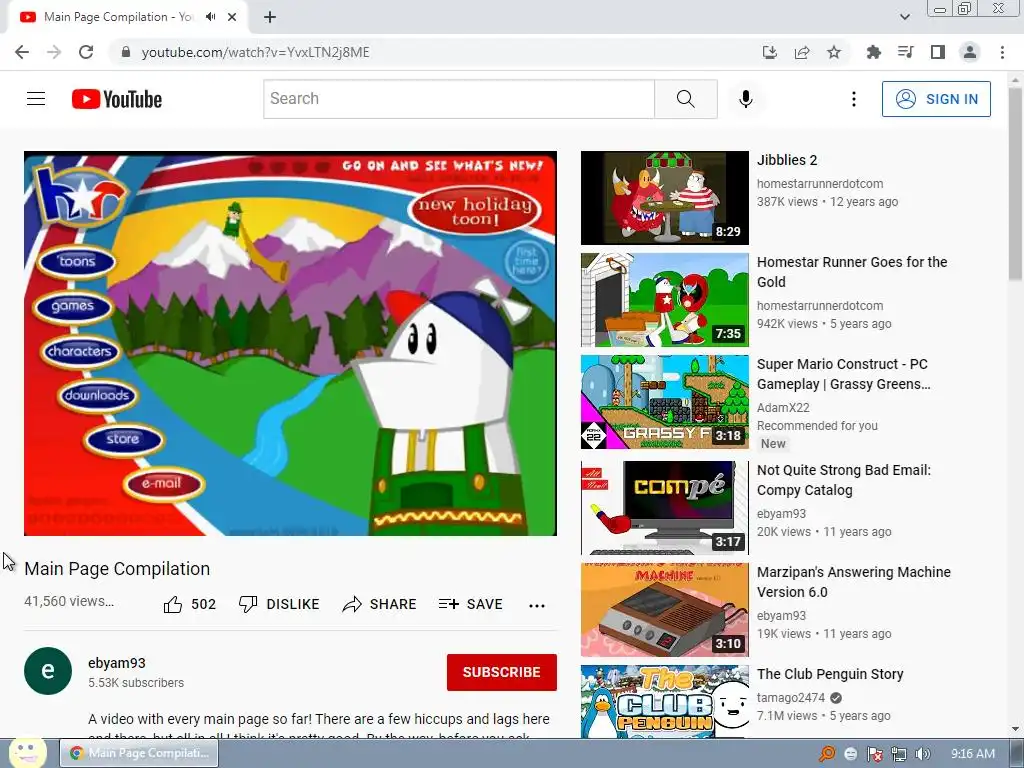Viewport: 1024px width, 768px height.
Task: Click the orange magnifier tray icon
Action: [827, 754]
